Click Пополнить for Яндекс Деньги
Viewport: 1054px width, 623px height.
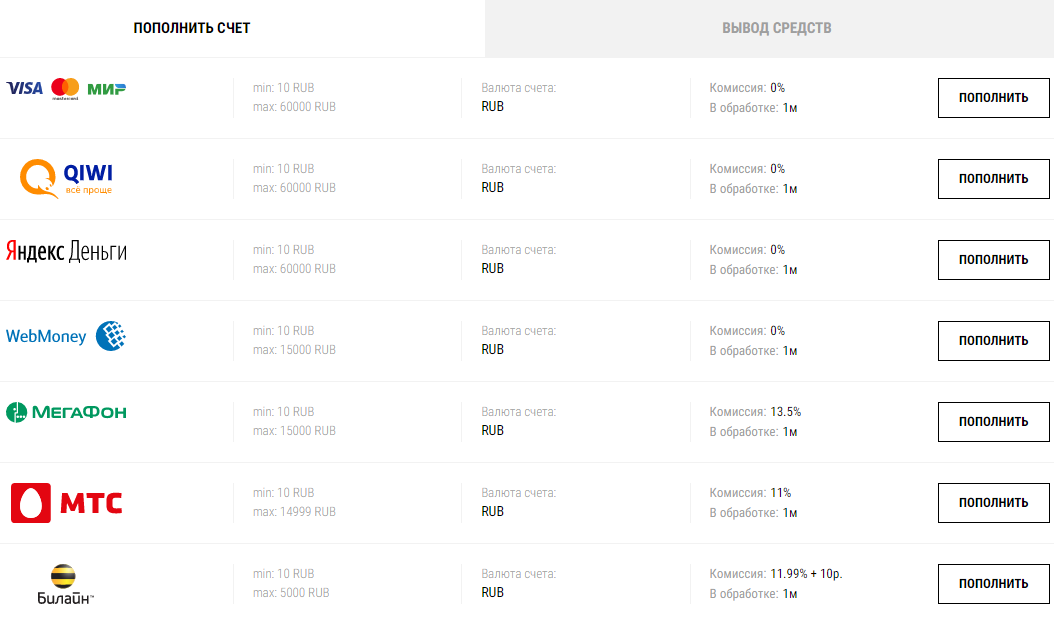(994, 259)
